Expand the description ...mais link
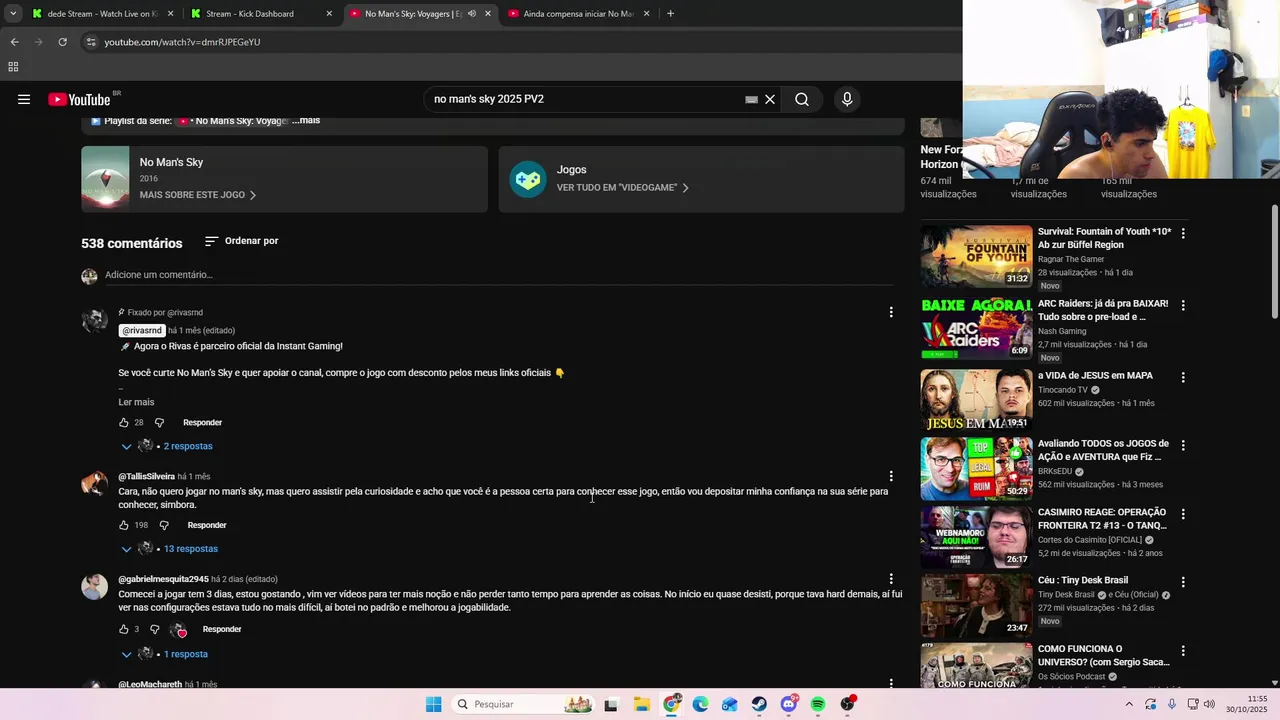The width and height of the screenshot is (1280, 720). coord(306,121)
